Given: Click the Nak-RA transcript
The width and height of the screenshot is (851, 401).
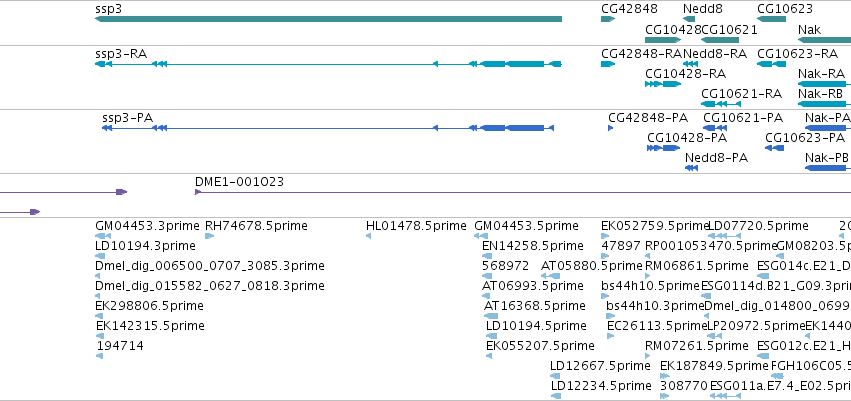Looking at the screenshot, I should 824,84.
